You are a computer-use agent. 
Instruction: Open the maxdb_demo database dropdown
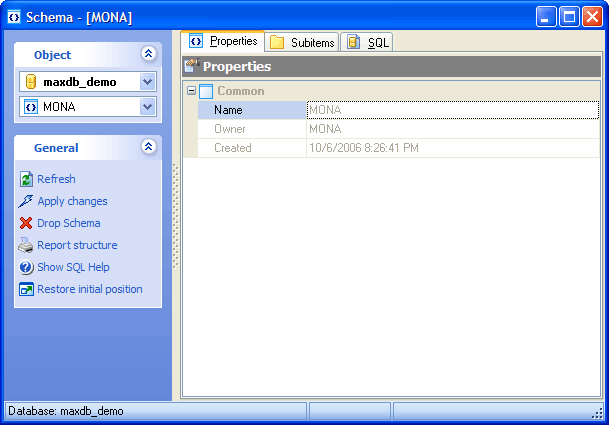coord(147,82)
